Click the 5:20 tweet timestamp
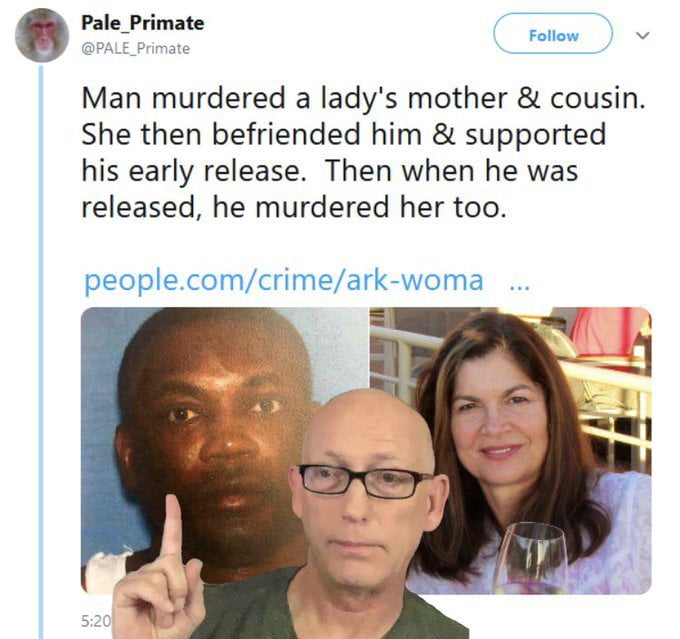 pos(96,621)
